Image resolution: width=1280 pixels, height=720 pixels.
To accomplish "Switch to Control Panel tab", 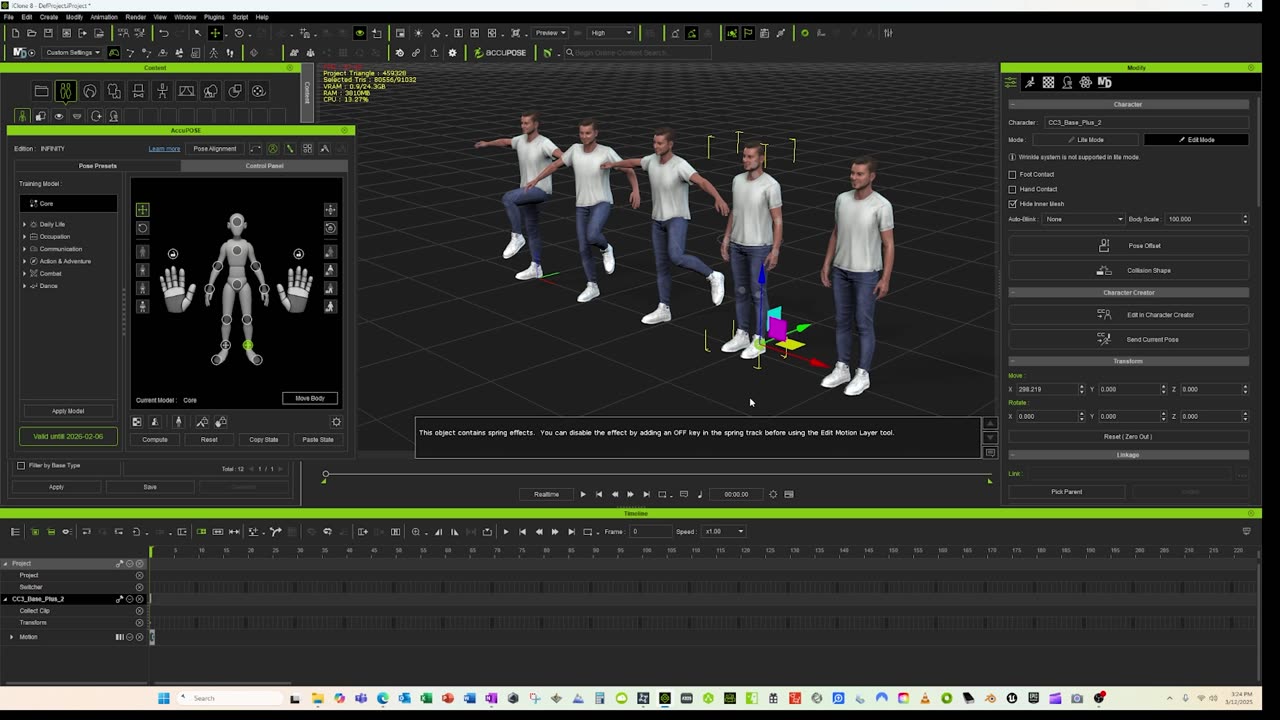I will coord(264,166).
